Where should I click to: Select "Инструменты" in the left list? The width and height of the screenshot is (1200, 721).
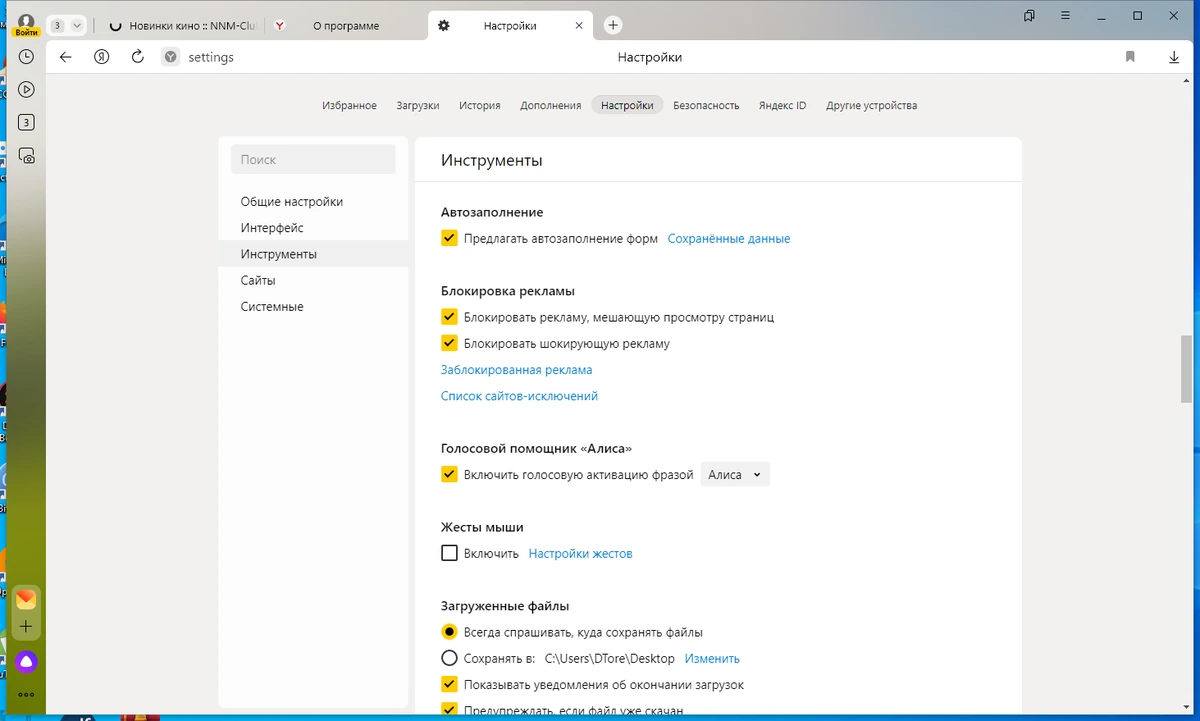click(x=313, y=254)
